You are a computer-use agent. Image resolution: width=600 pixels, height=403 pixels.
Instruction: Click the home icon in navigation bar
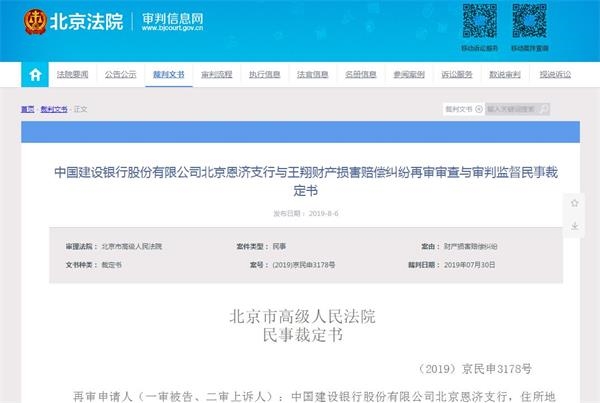(35, 74)
